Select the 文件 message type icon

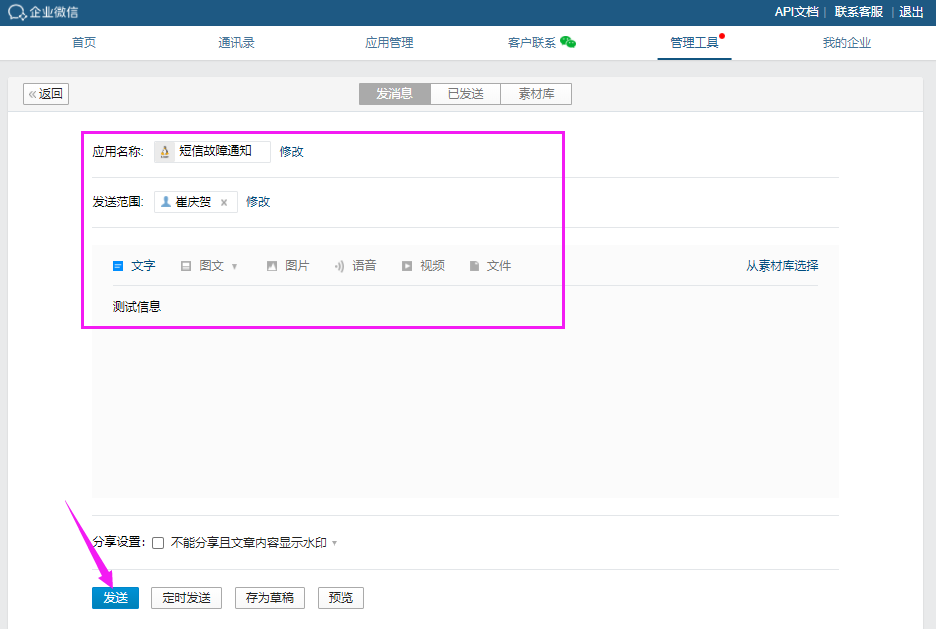click(x=474, y=266)
